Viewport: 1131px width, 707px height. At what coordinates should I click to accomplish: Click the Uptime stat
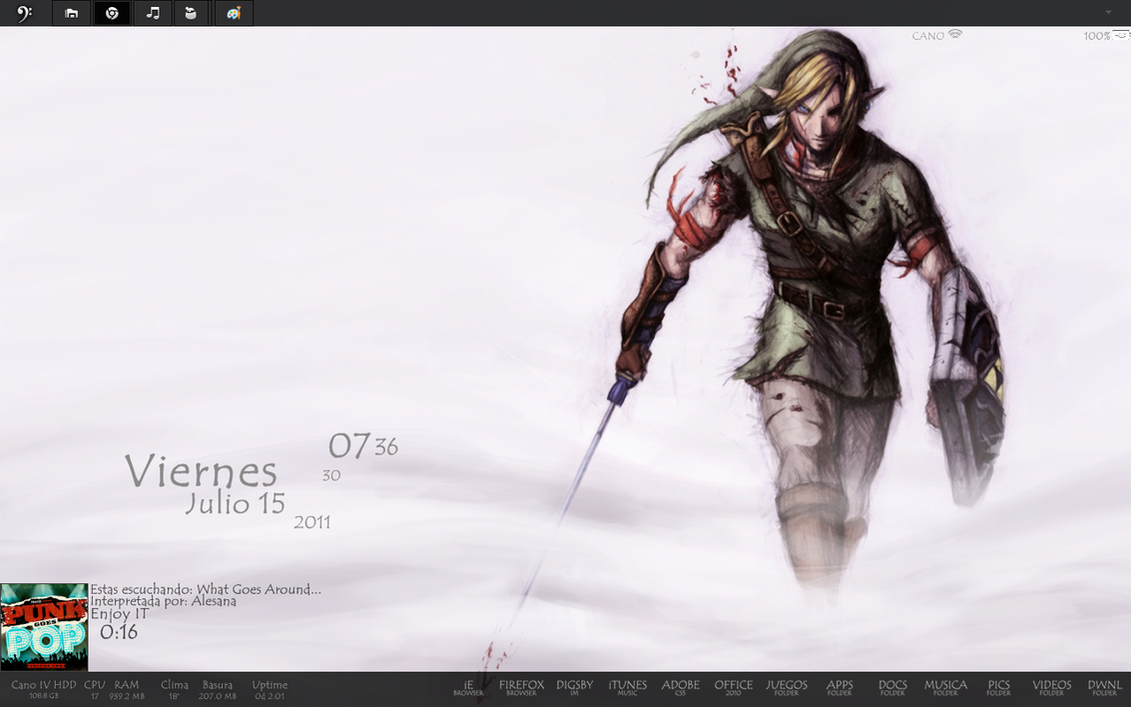270,689
